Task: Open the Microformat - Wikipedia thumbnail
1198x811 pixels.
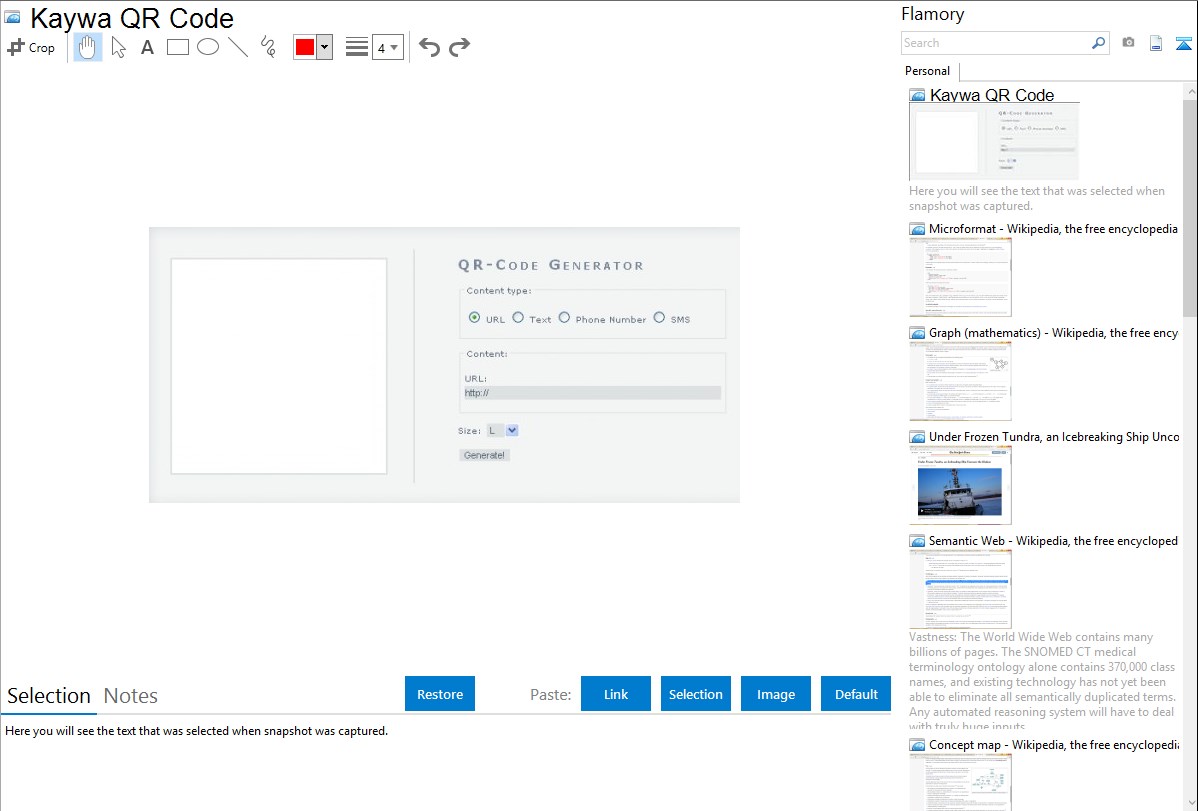Action: point(960,277)
